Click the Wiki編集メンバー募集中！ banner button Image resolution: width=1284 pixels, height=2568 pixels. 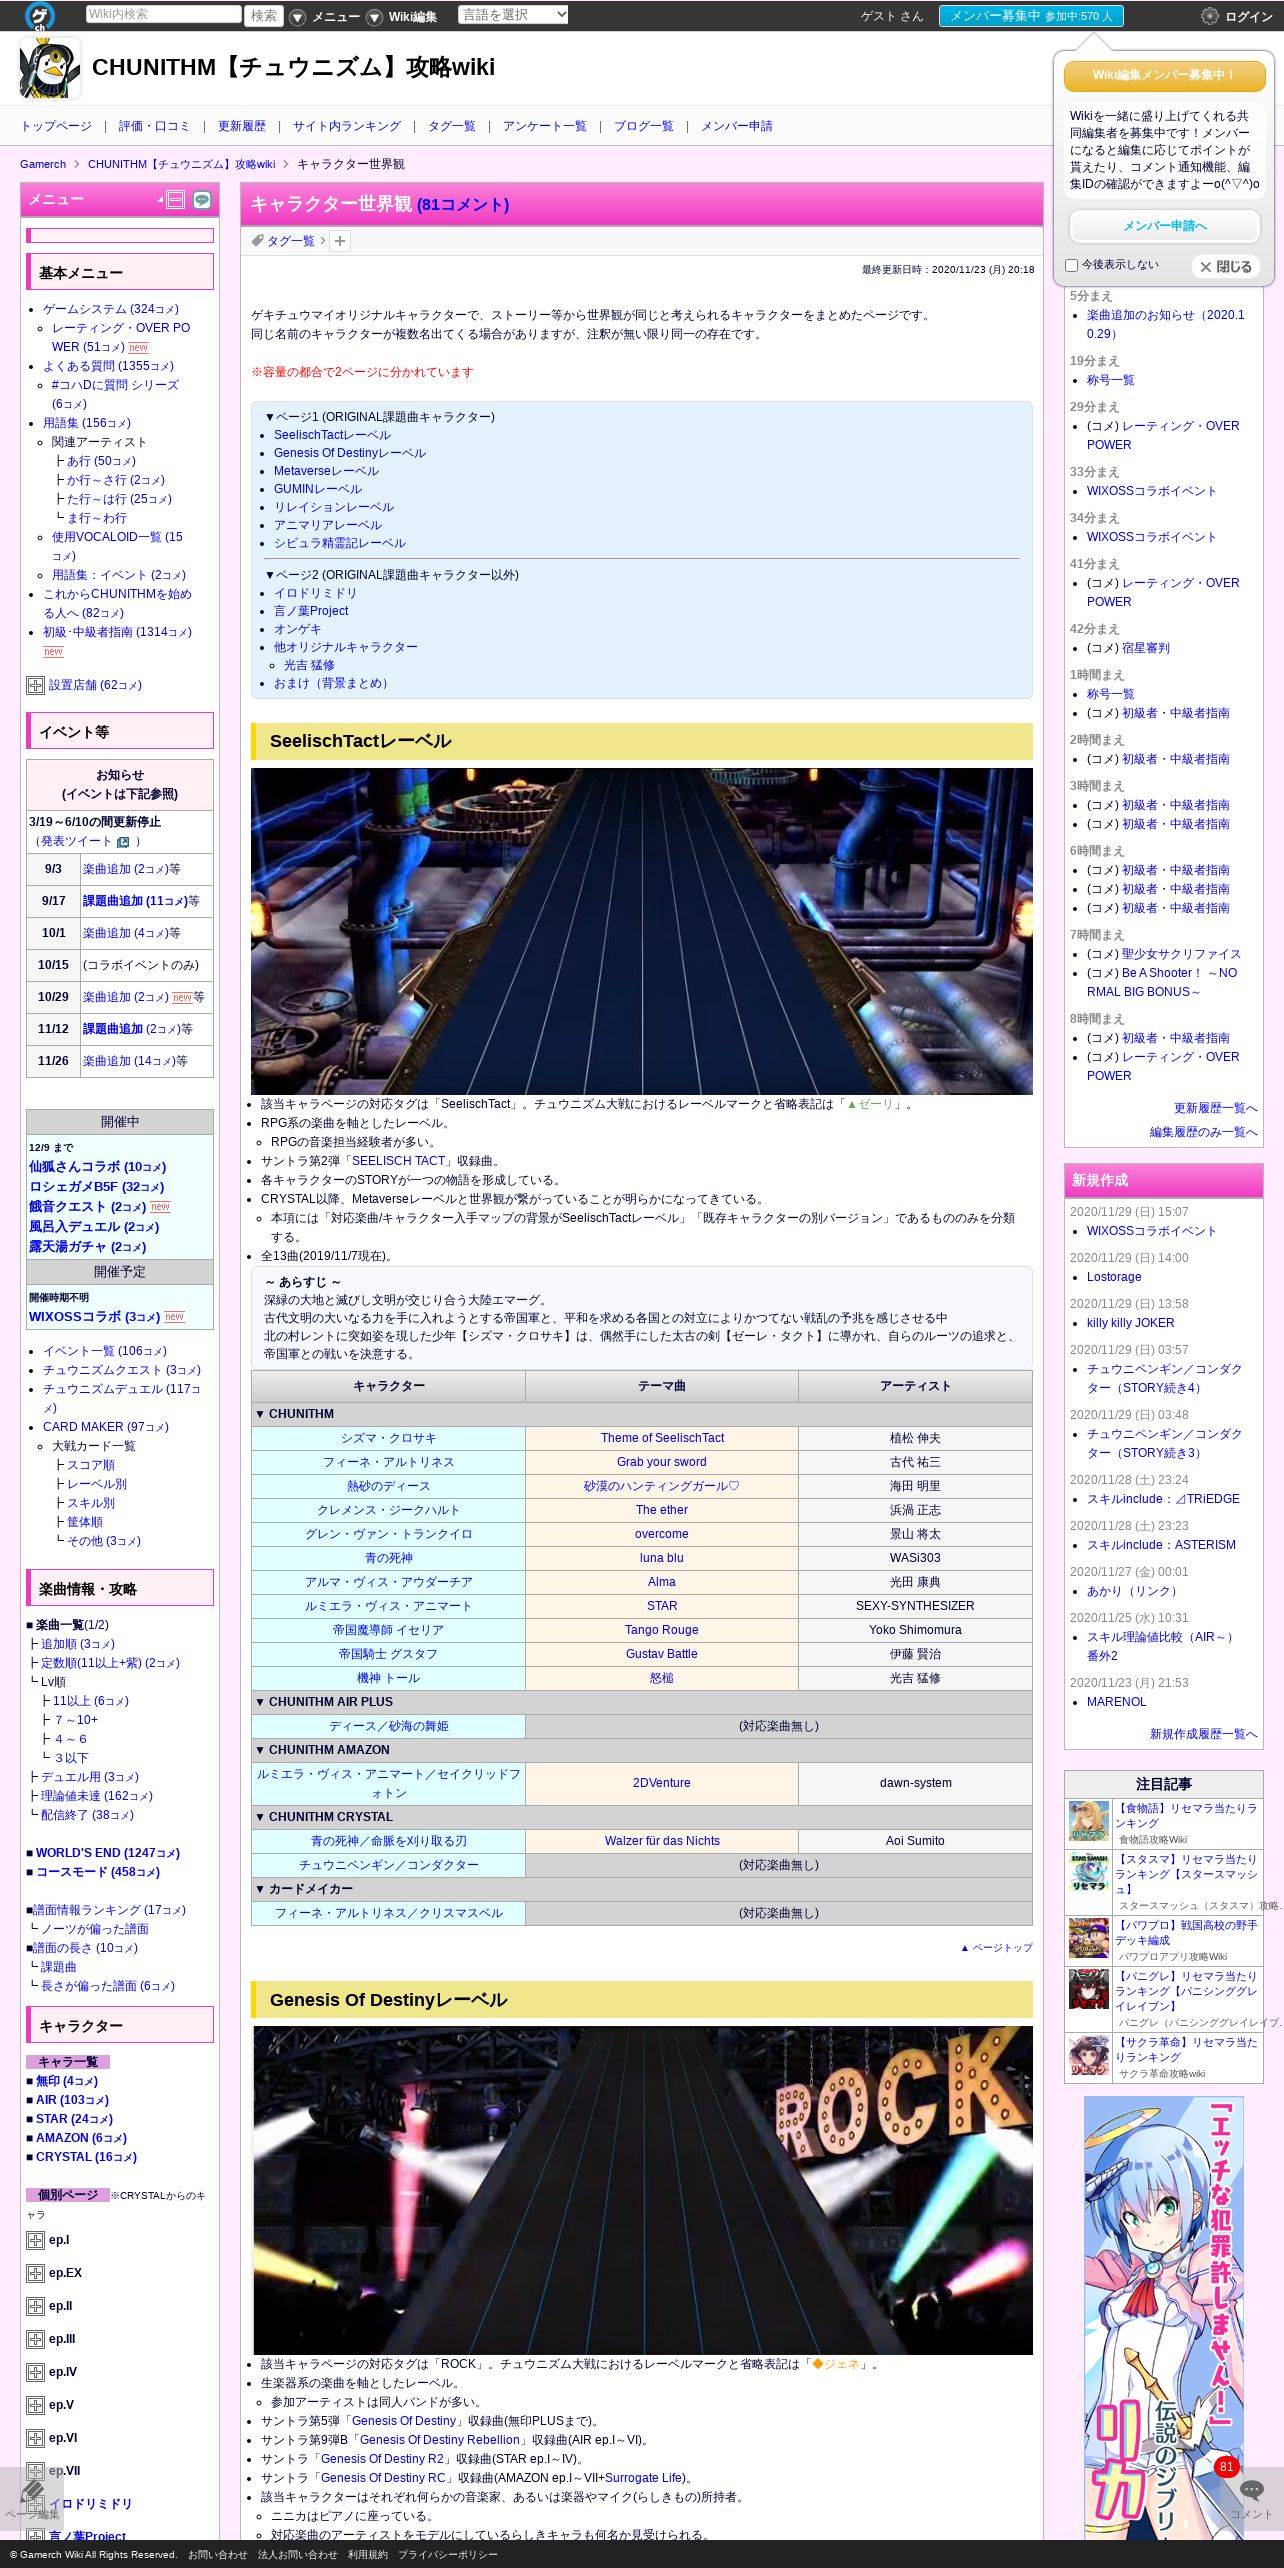coord(1164,75)
